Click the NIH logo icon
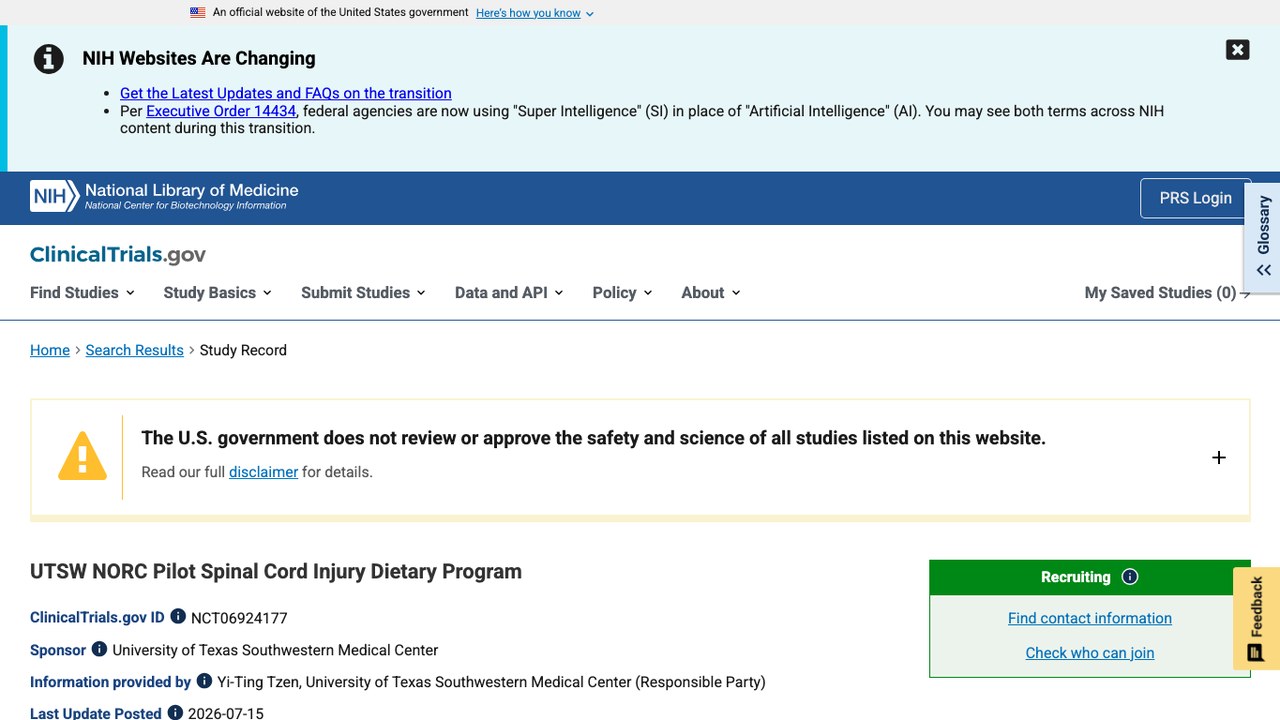This screenshot has width=1280, height=720. [x=55, y=197]
